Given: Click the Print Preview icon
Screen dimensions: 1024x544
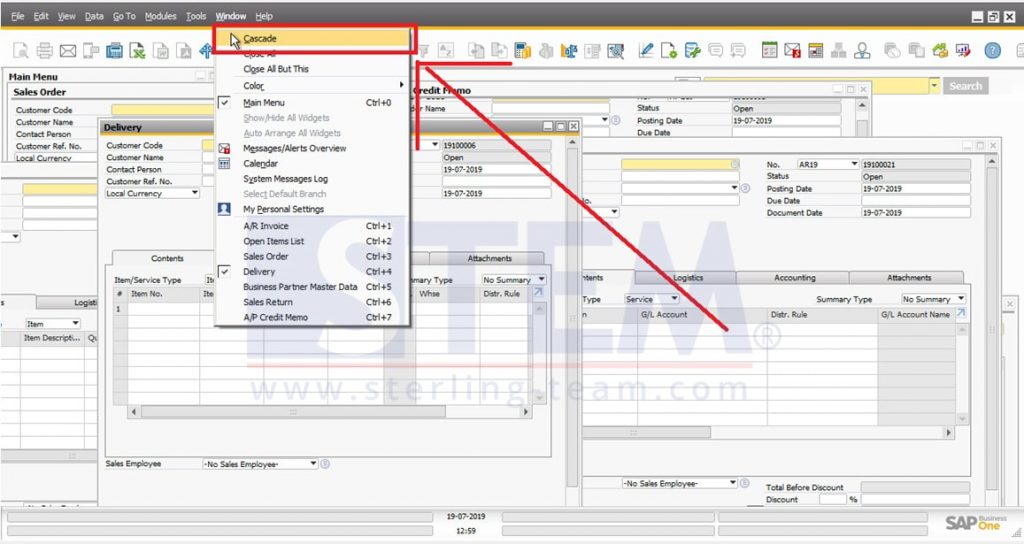Looking at the screenshot, I should tap(22, 51).
